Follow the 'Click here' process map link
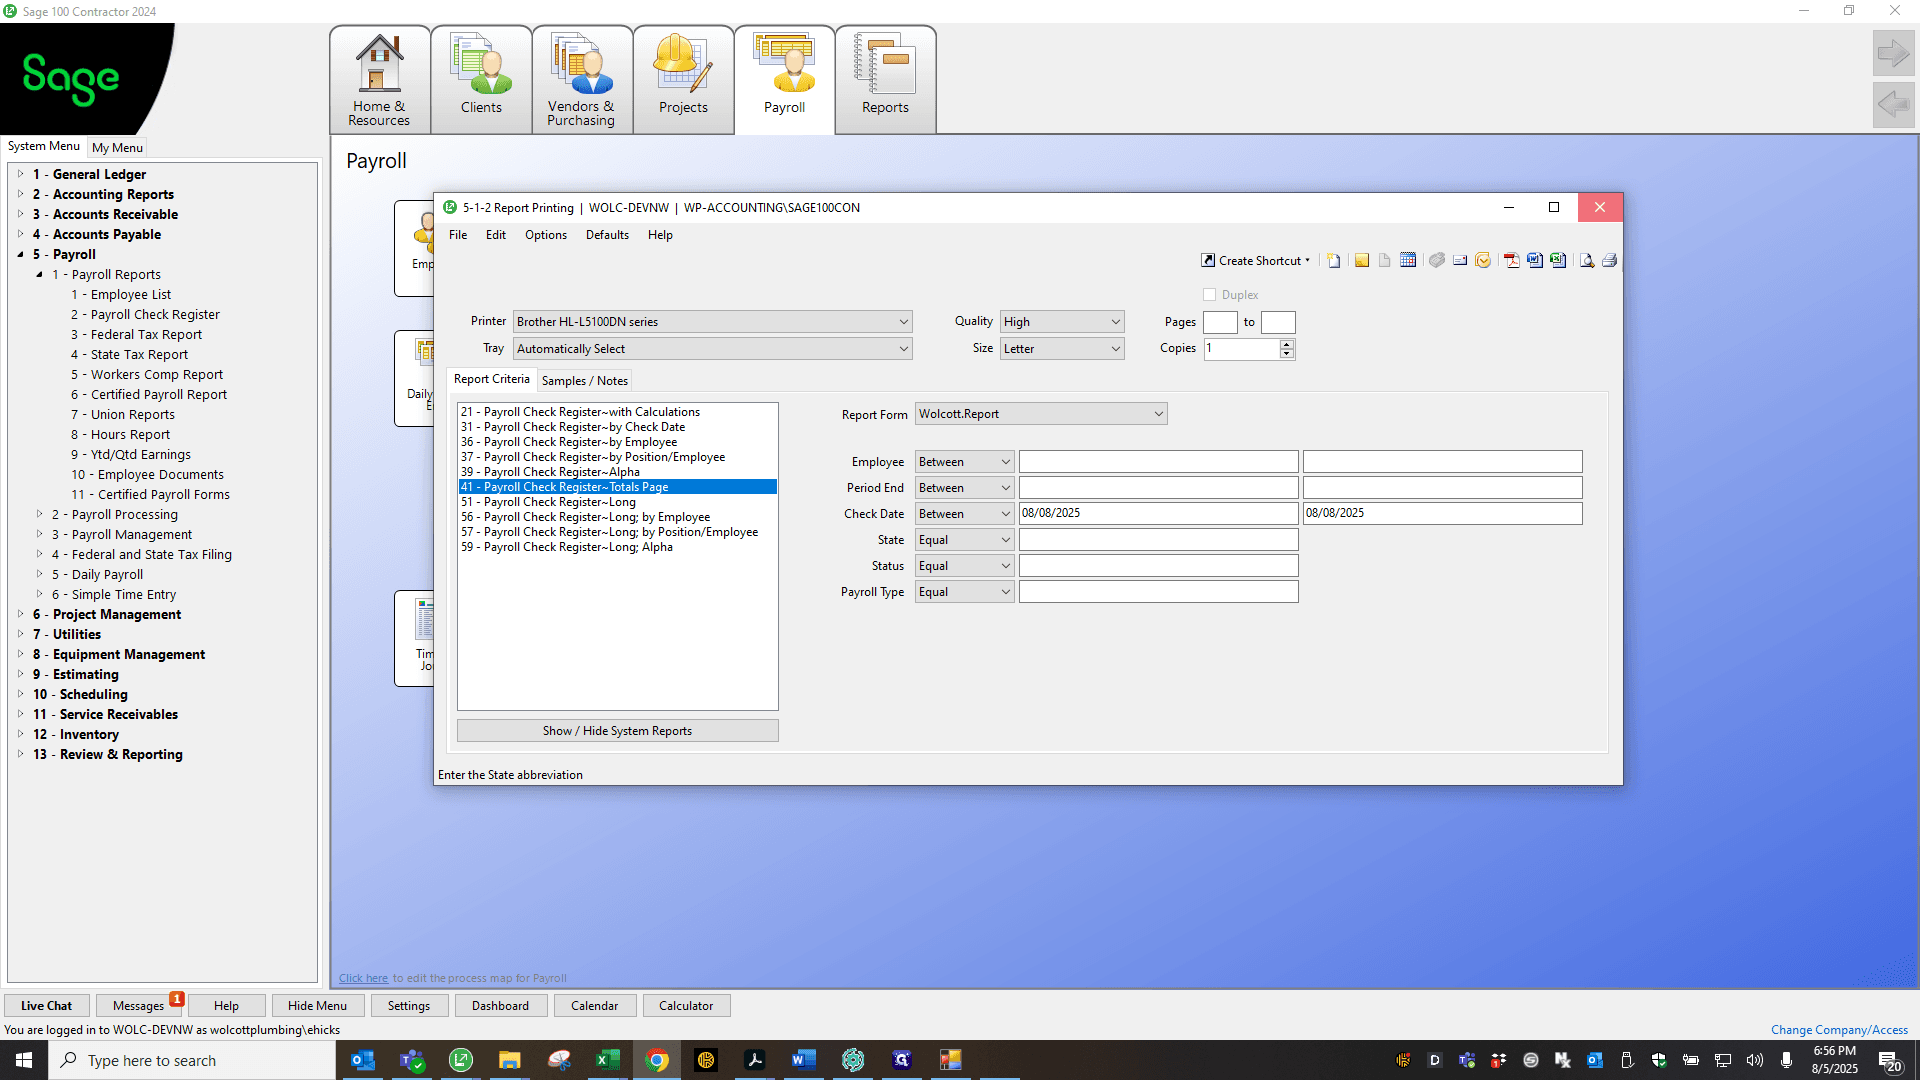 point(363,978)
